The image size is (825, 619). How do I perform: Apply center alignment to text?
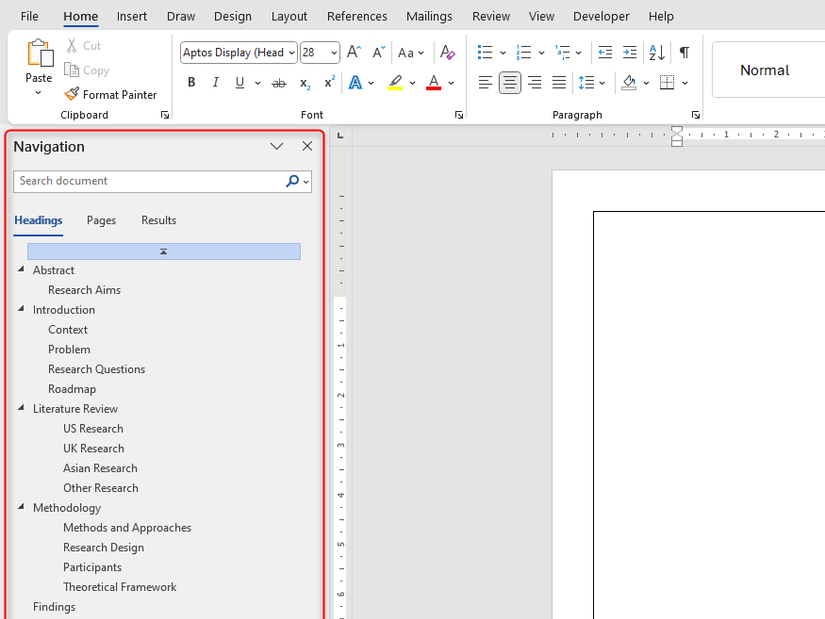[x=509, y=82]
